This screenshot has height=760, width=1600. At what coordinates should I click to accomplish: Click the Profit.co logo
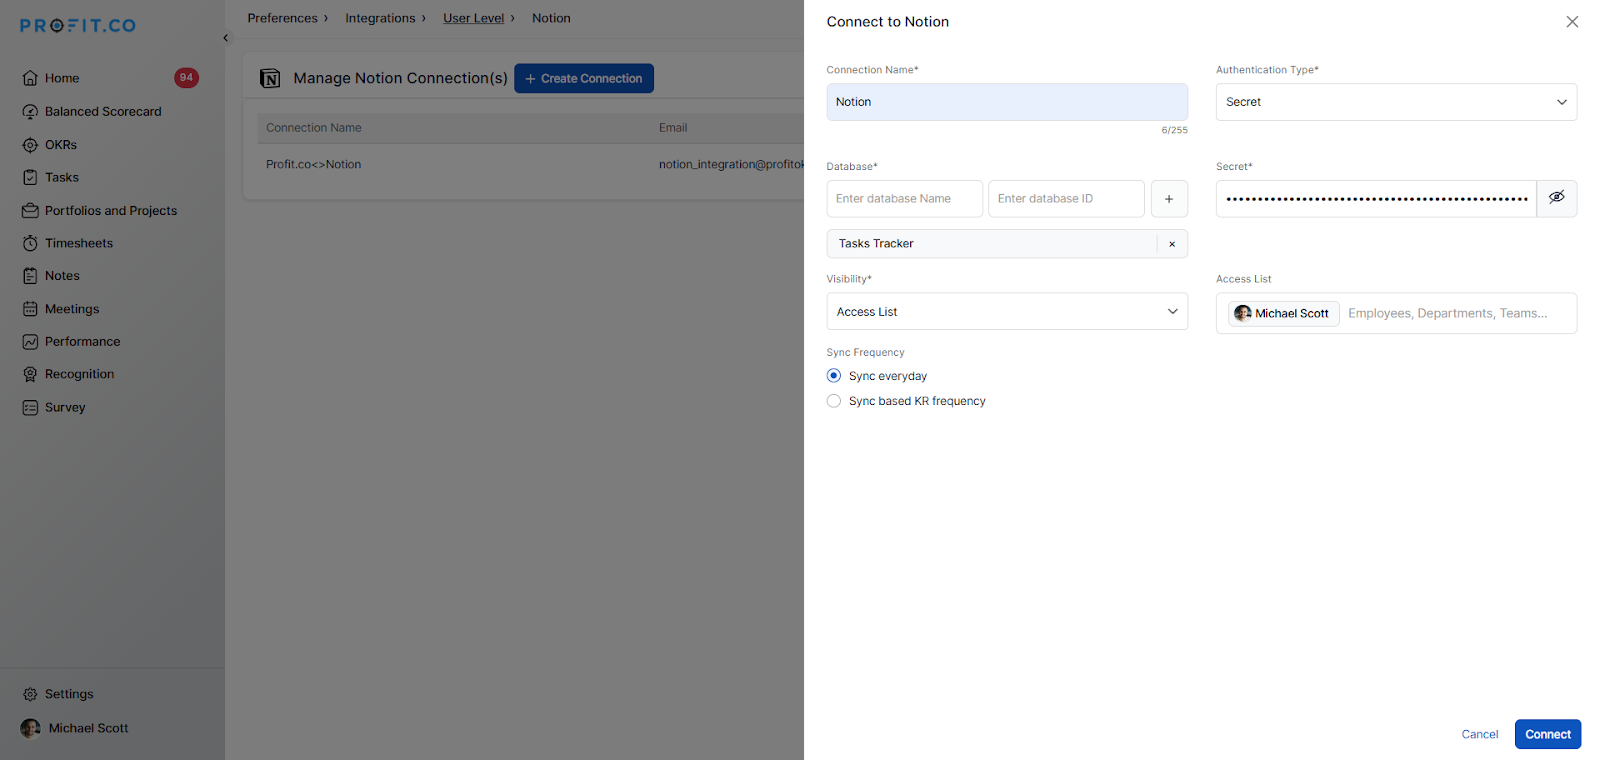(x=78, y=26)
